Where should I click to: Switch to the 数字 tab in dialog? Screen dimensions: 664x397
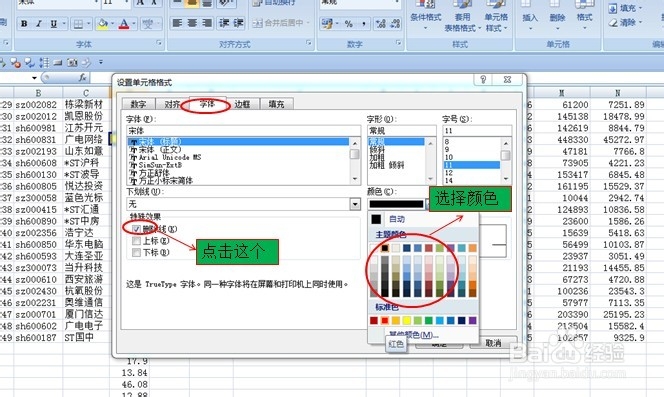coord(138,104)
